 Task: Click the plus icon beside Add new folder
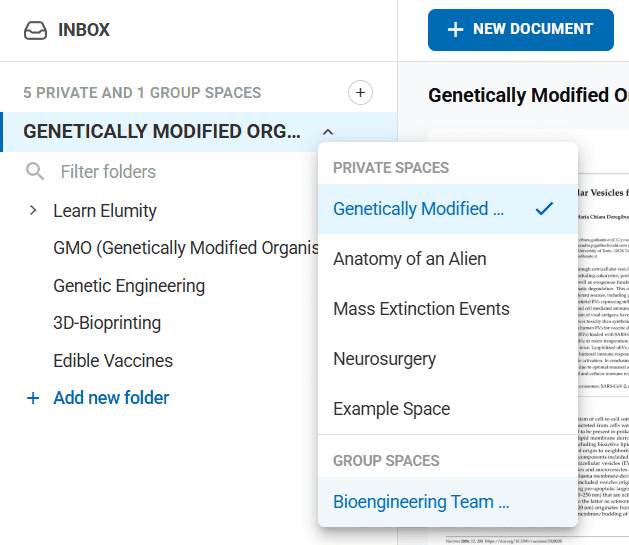pos(33,398)
